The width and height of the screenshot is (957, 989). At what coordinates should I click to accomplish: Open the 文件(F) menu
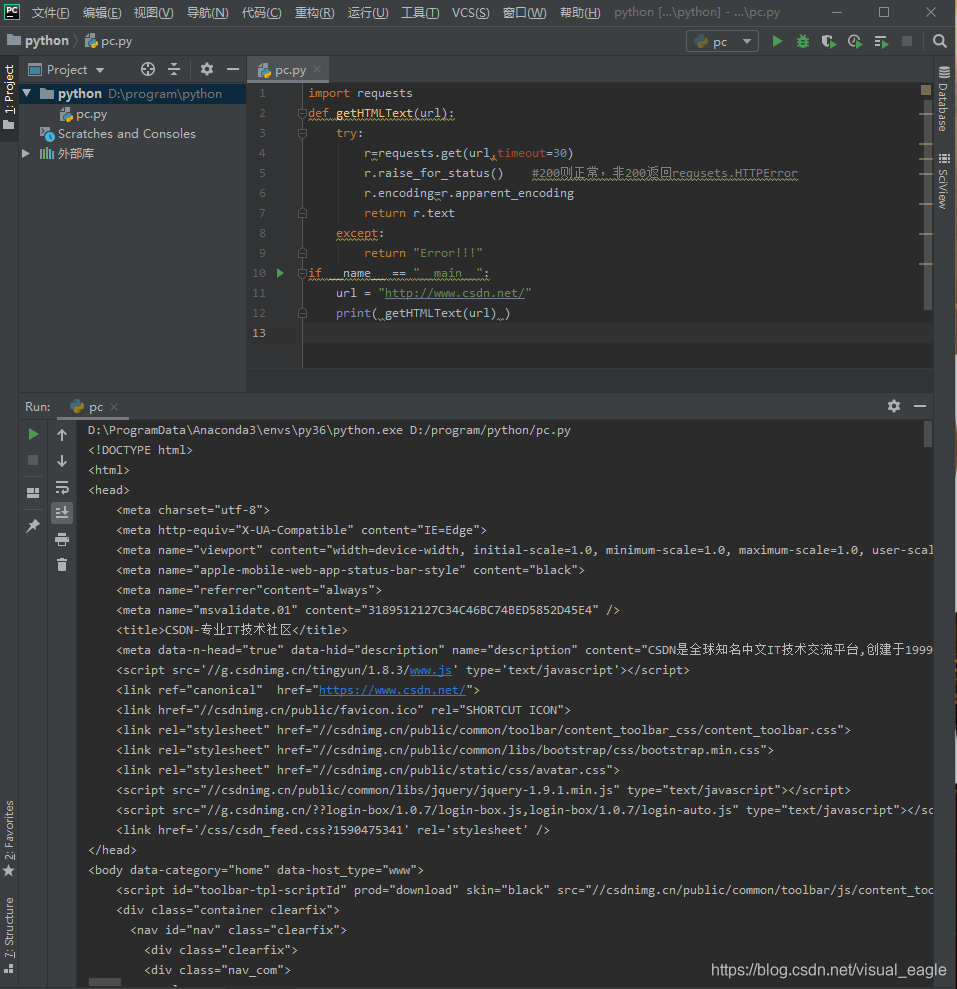[50, 13]
